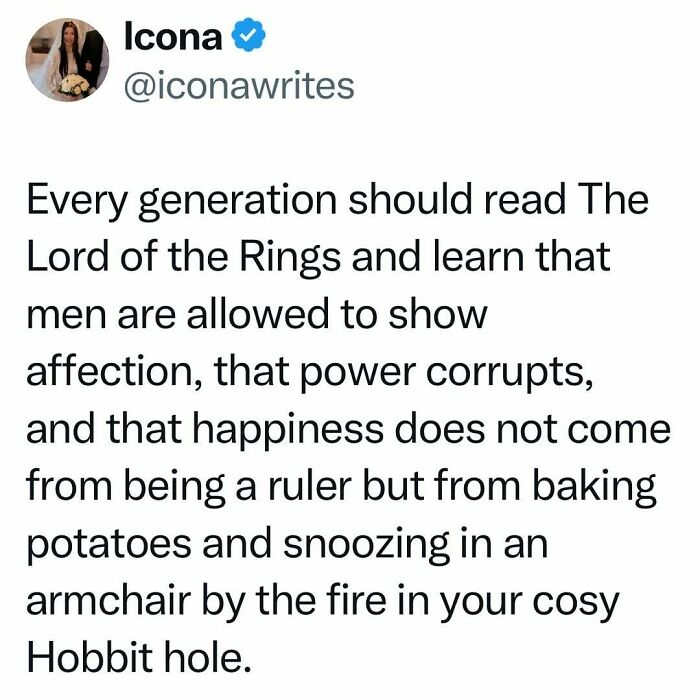The height and width of the screenshot is (700, 700).
Task: Click the word "ruler" in the tweet
Action: tap(310, 486)
